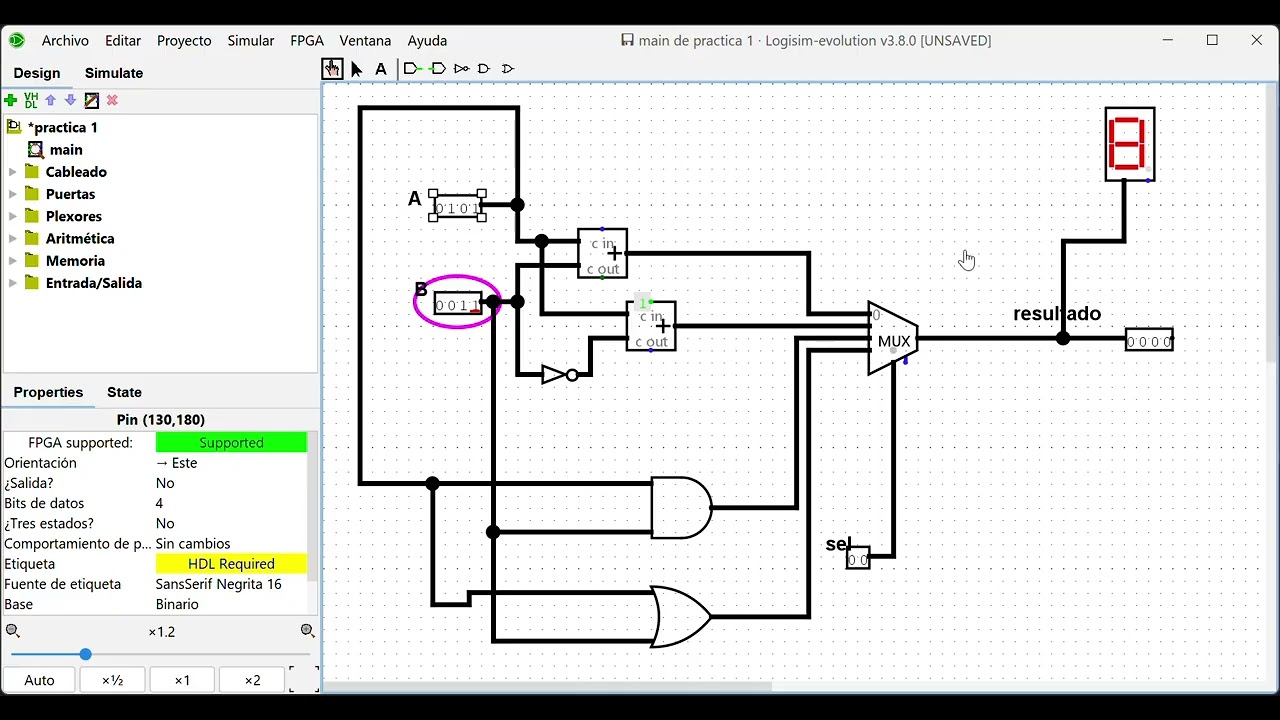Click input pin B on canvas

pos(458,303)
